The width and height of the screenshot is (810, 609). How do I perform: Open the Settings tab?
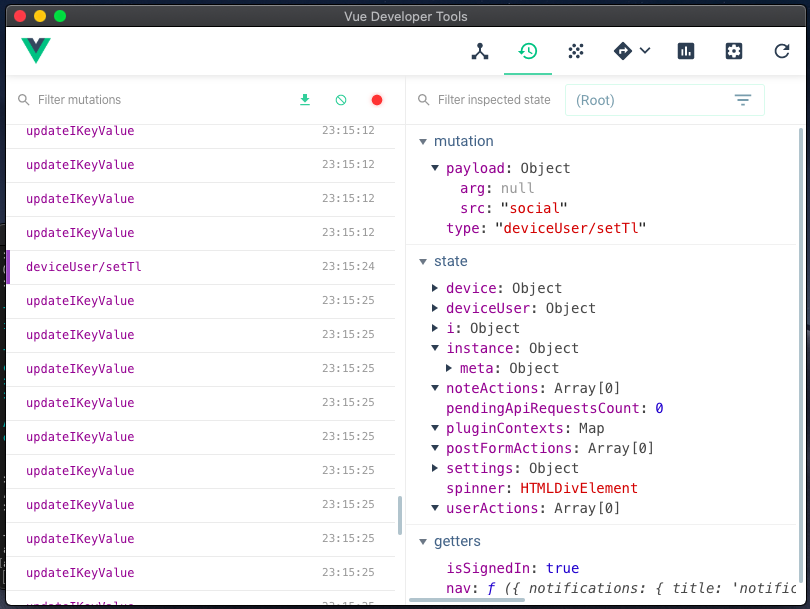[734, 51]
